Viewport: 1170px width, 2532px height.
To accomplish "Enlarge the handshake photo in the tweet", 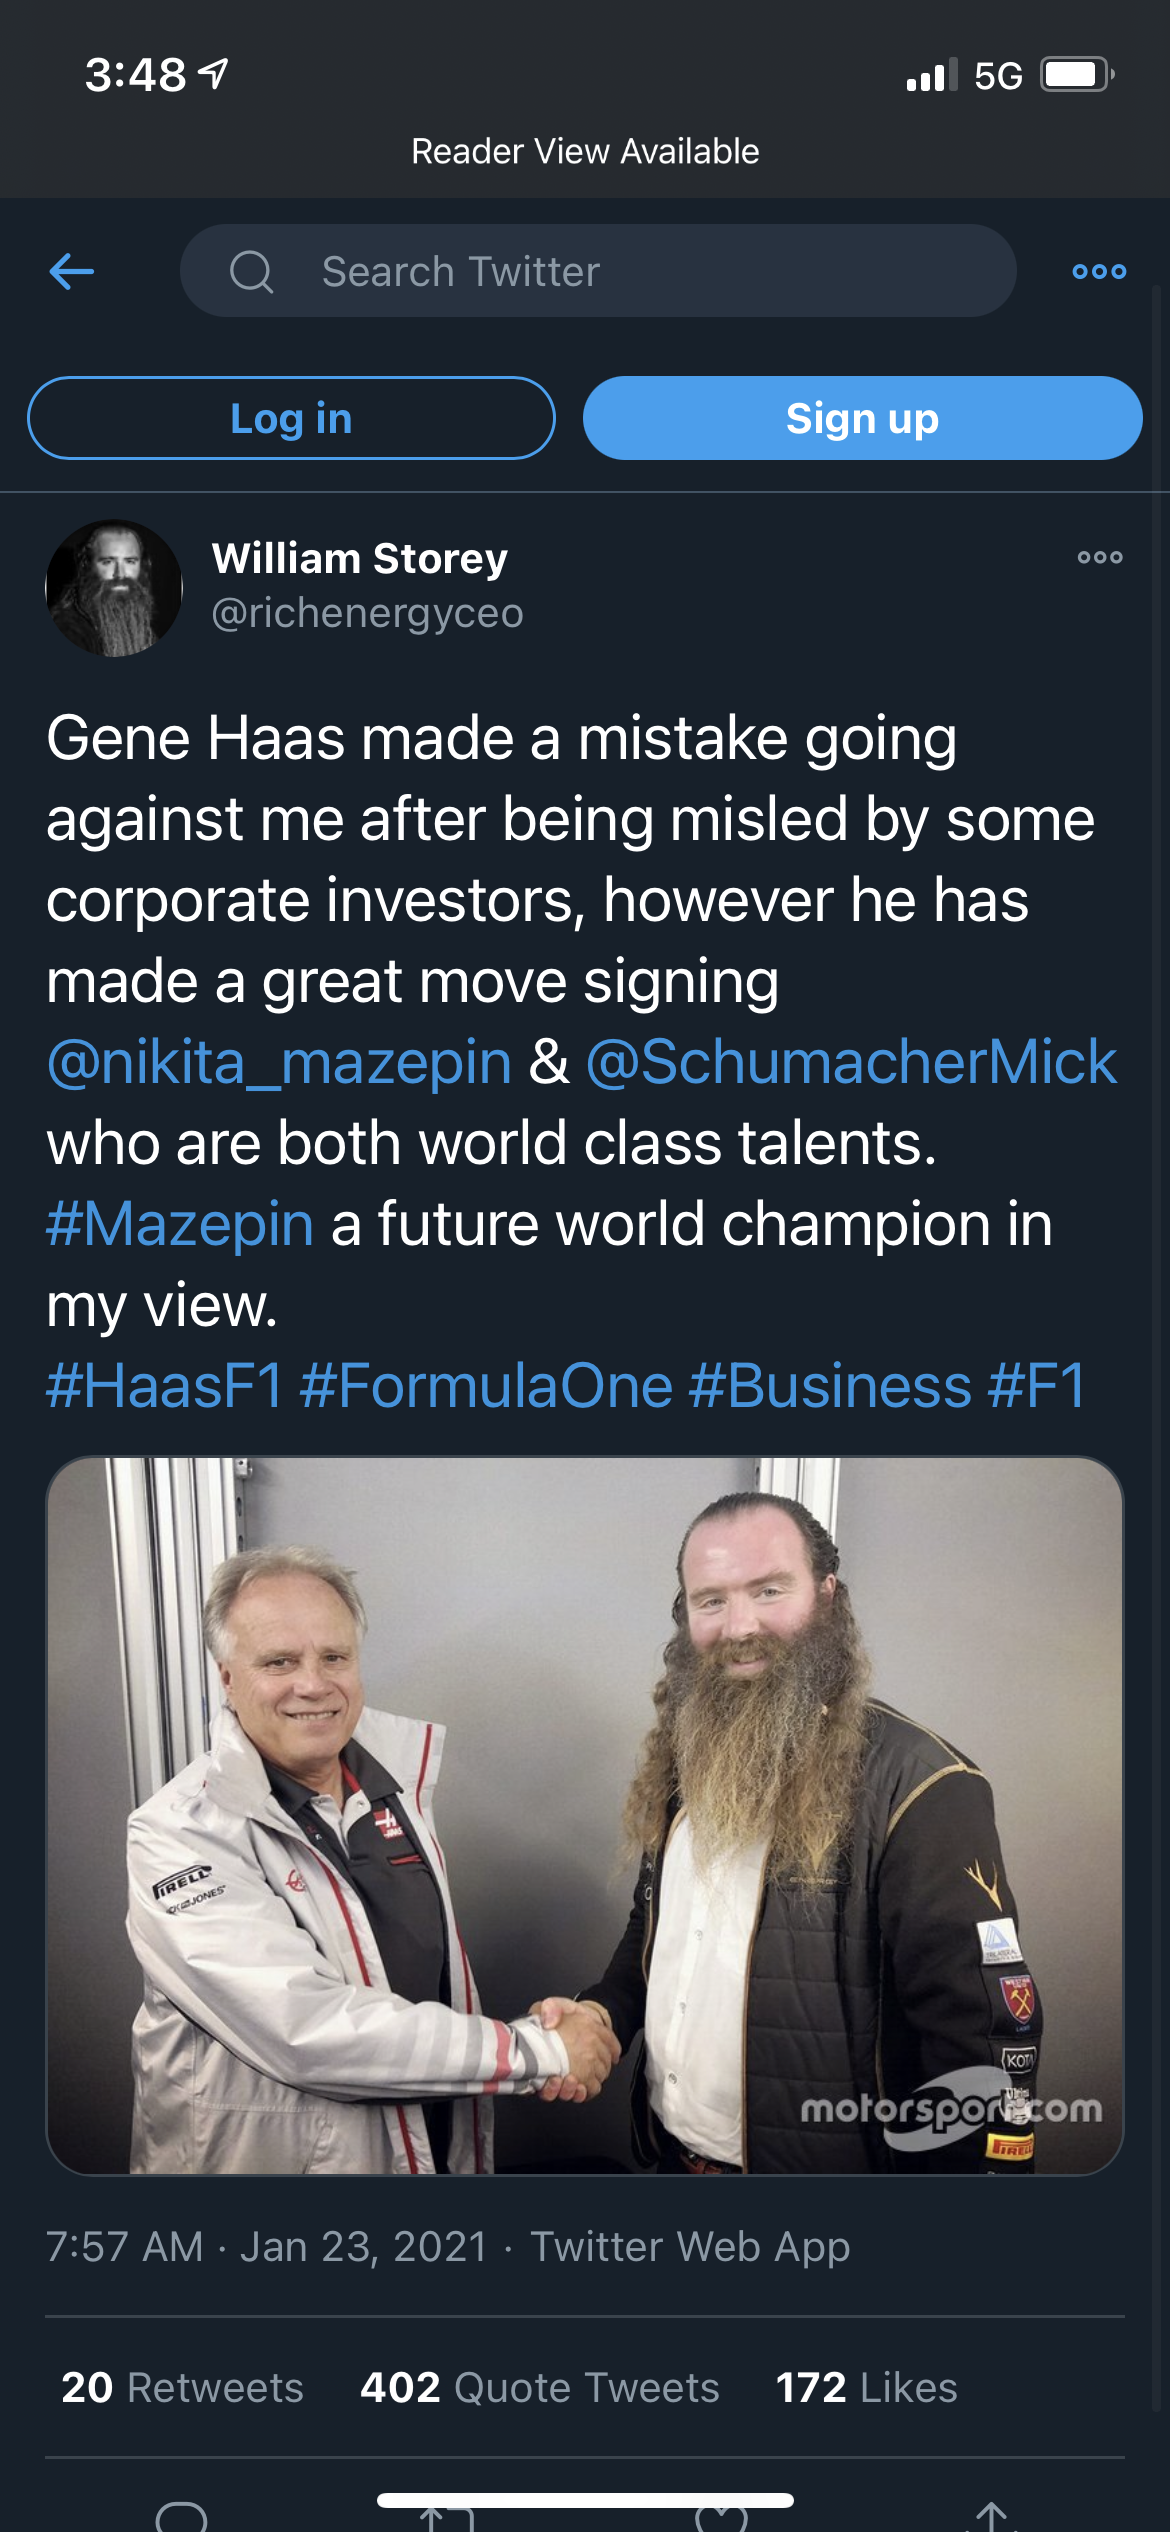I will 585,1815.
